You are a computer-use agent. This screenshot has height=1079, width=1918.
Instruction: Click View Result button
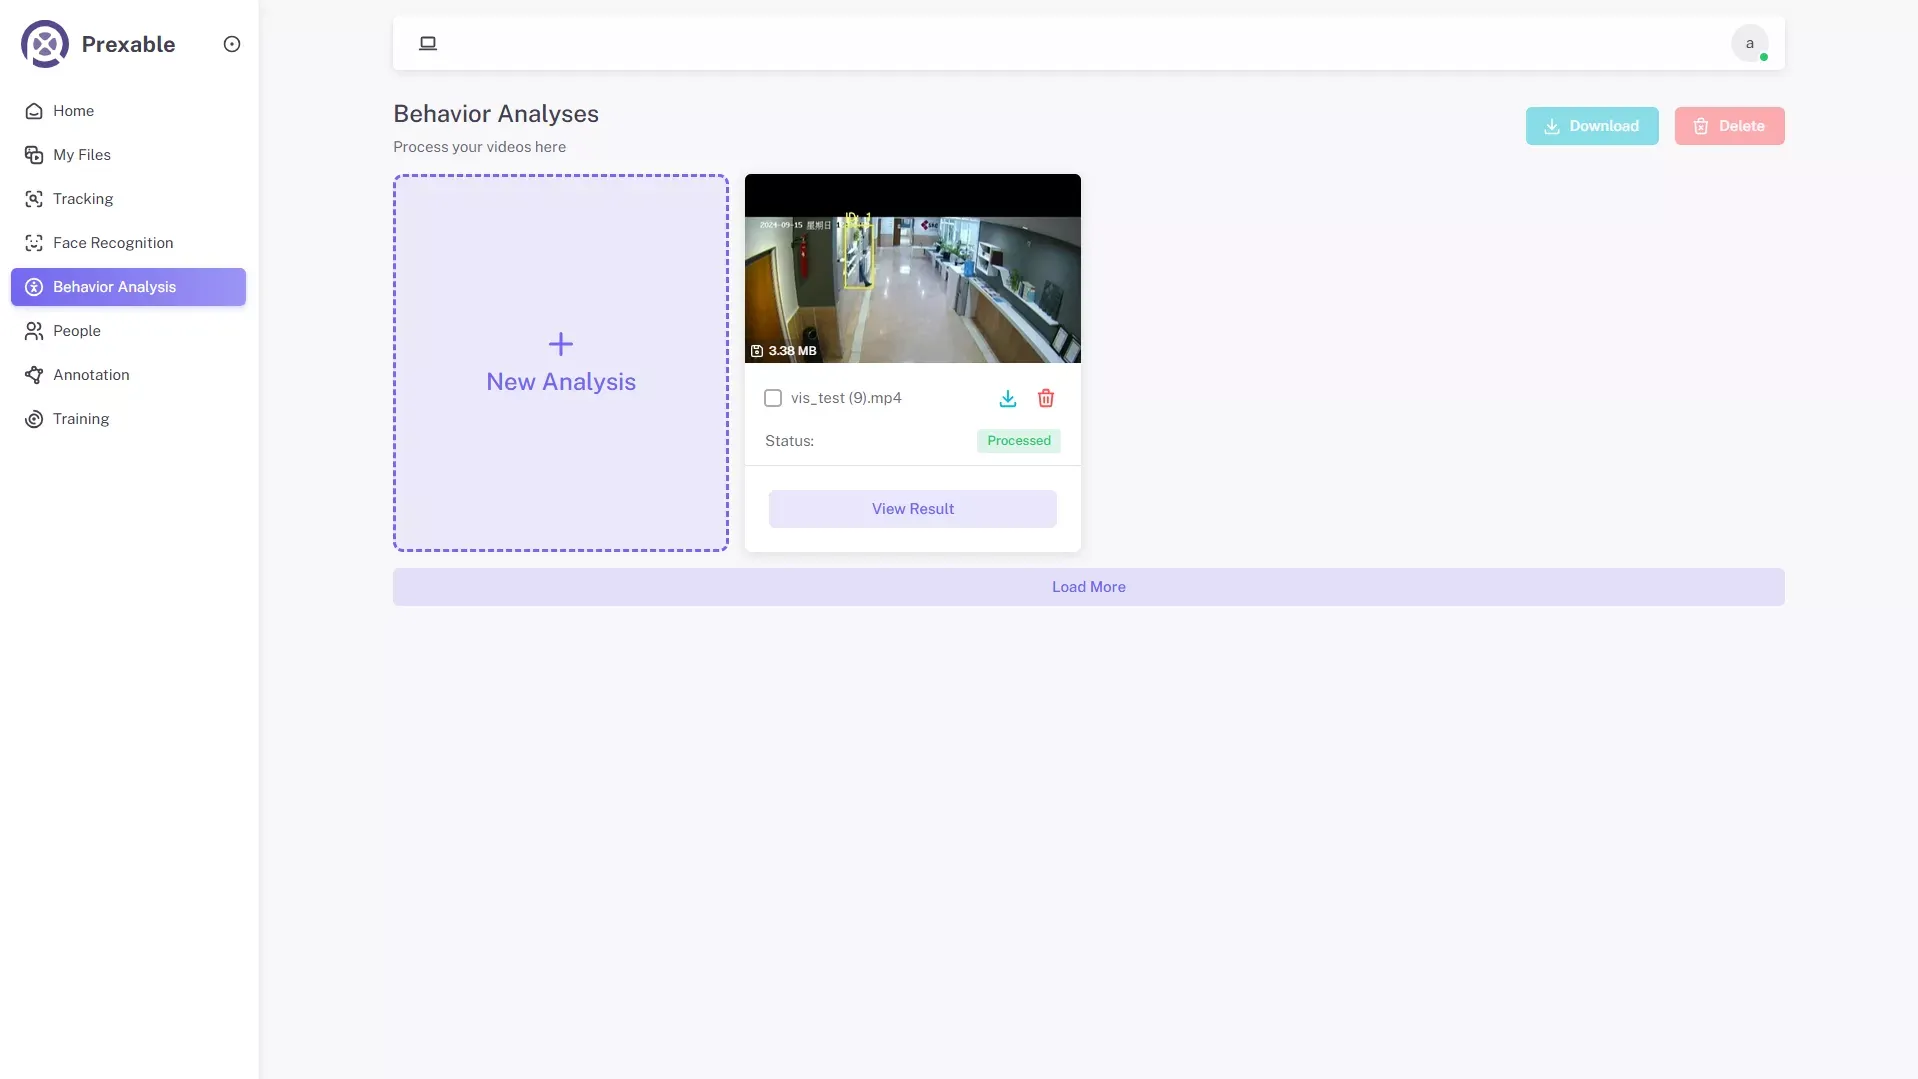(x=913, y=509)
